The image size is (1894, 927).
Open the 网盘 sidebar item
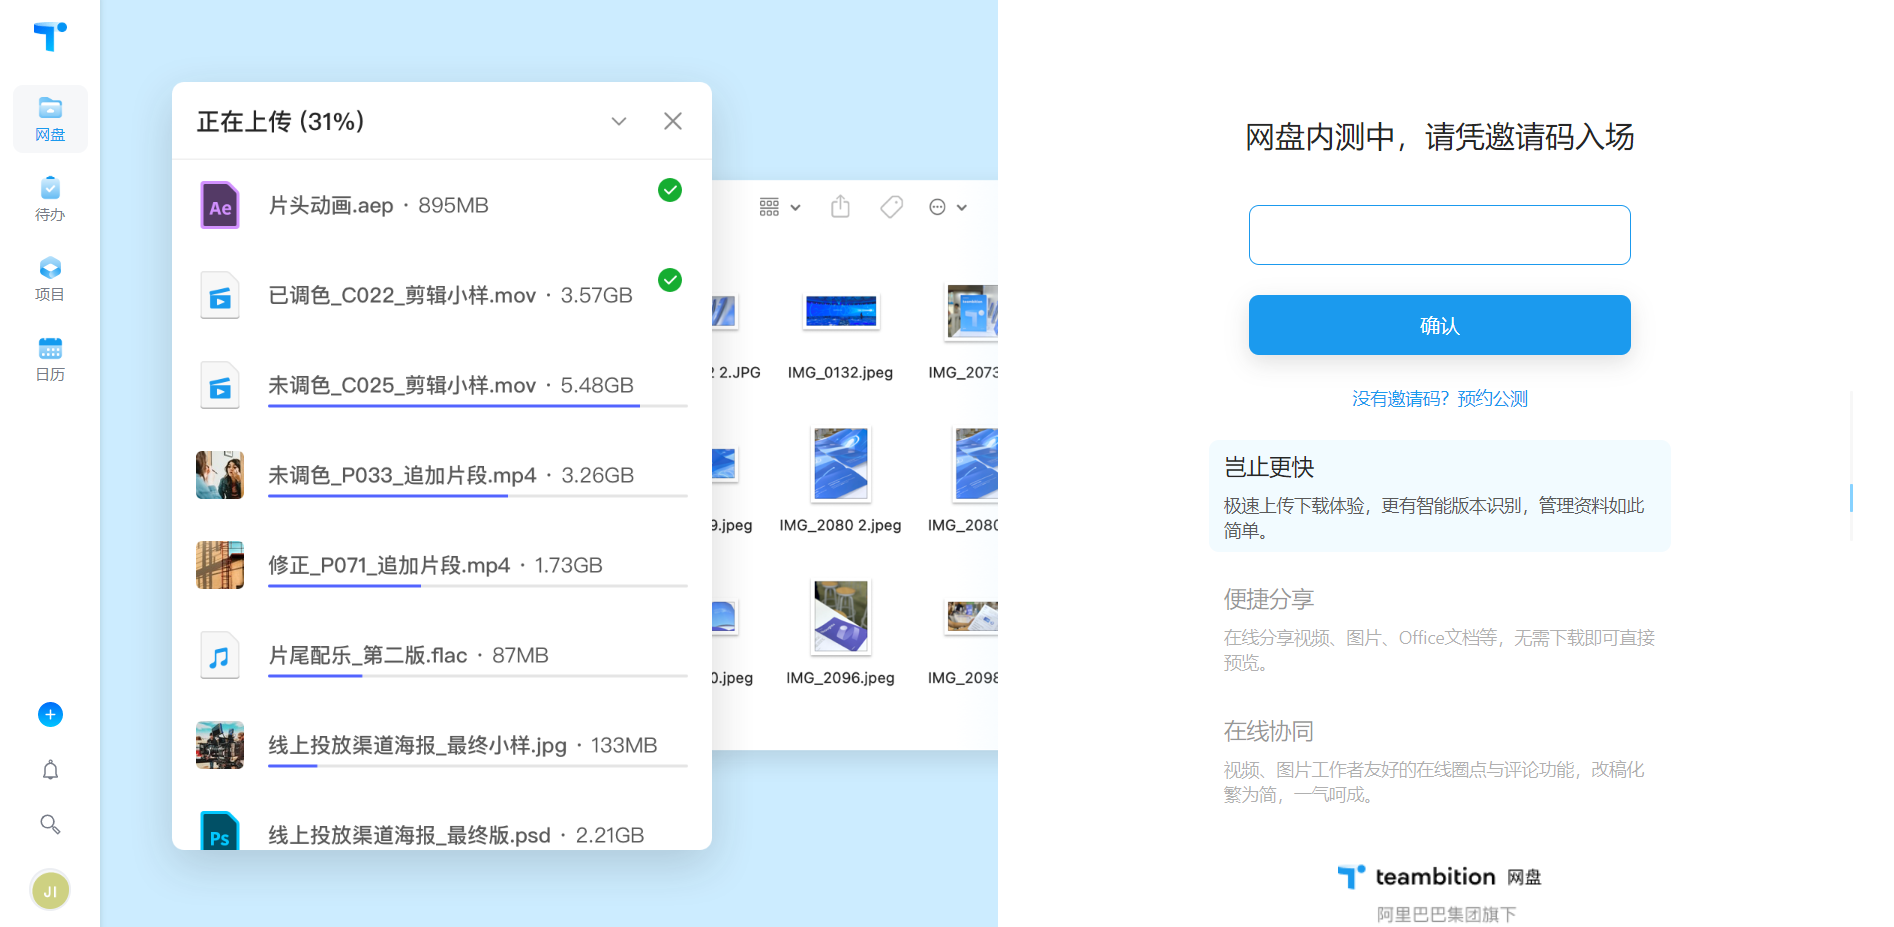coord(50,119)
